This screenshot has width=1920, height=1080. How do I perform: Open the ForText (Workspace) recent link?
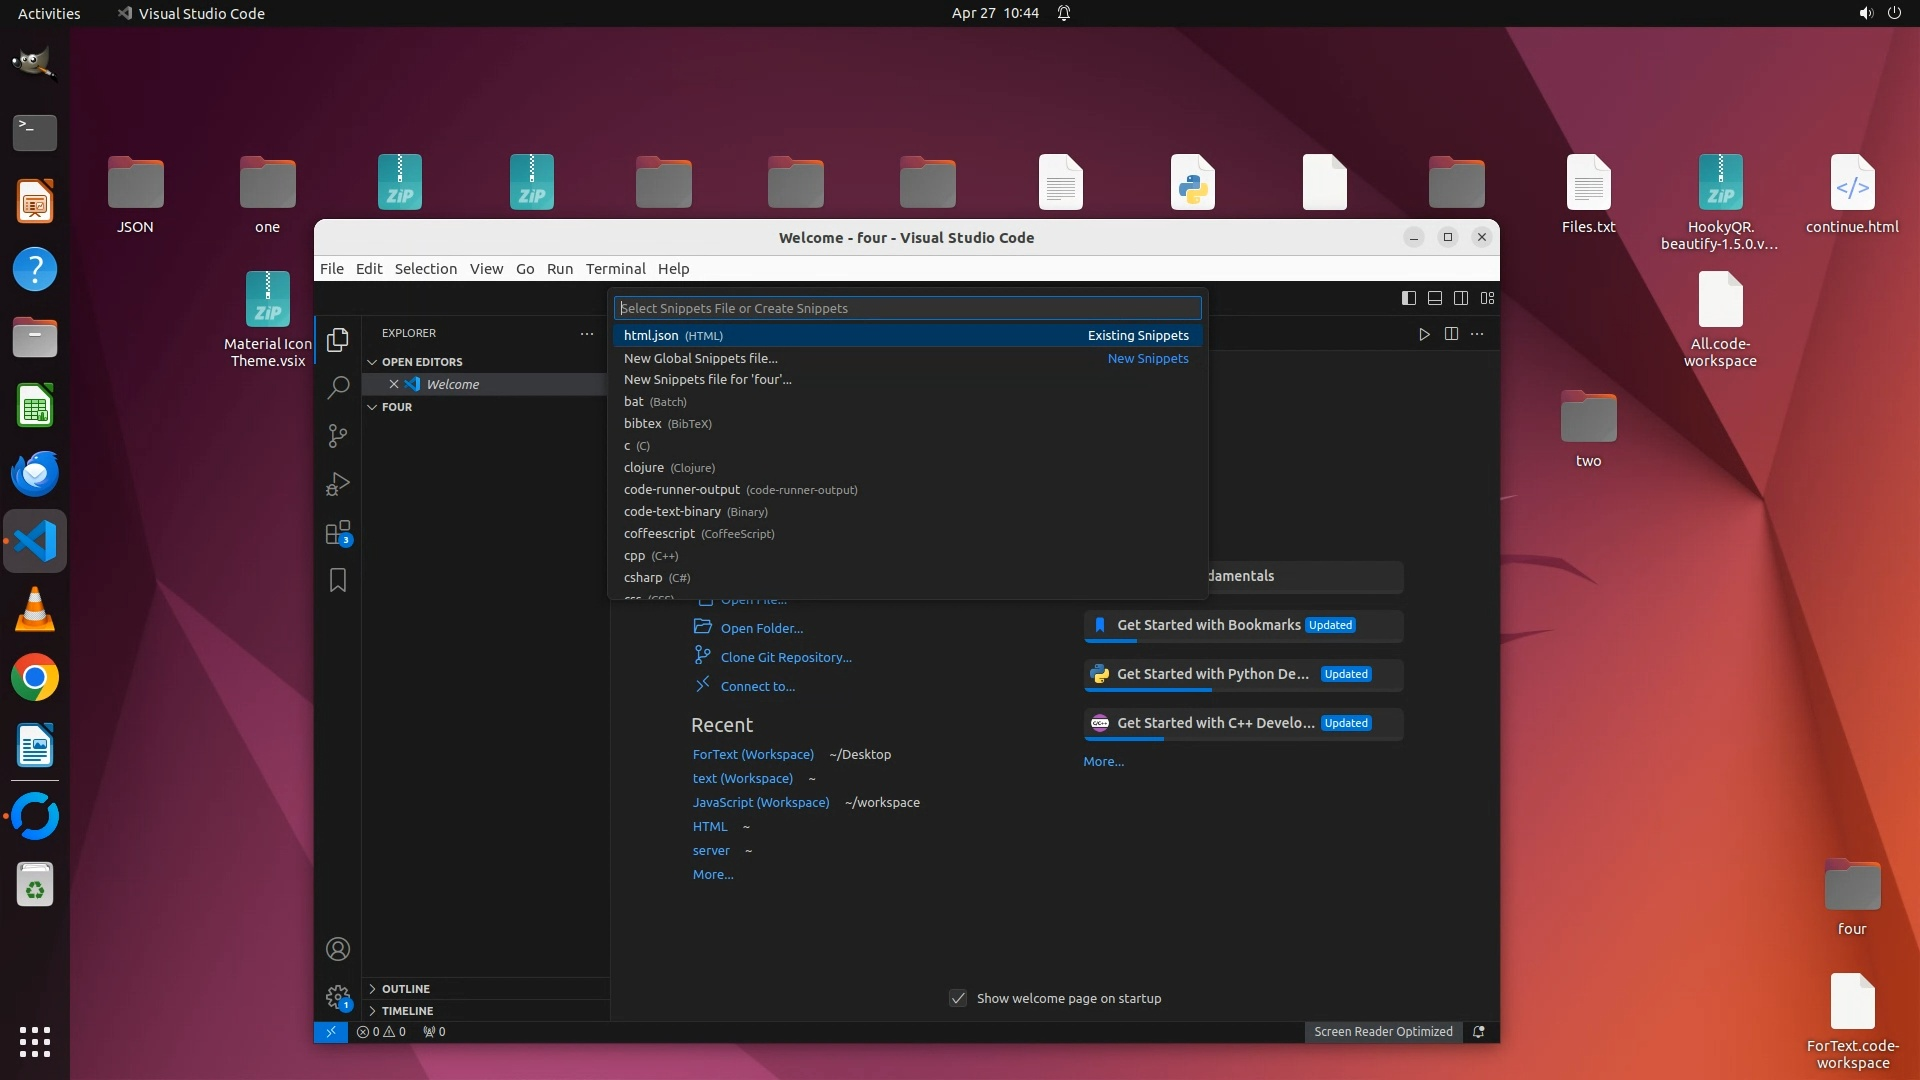click(x=753, y=754)
